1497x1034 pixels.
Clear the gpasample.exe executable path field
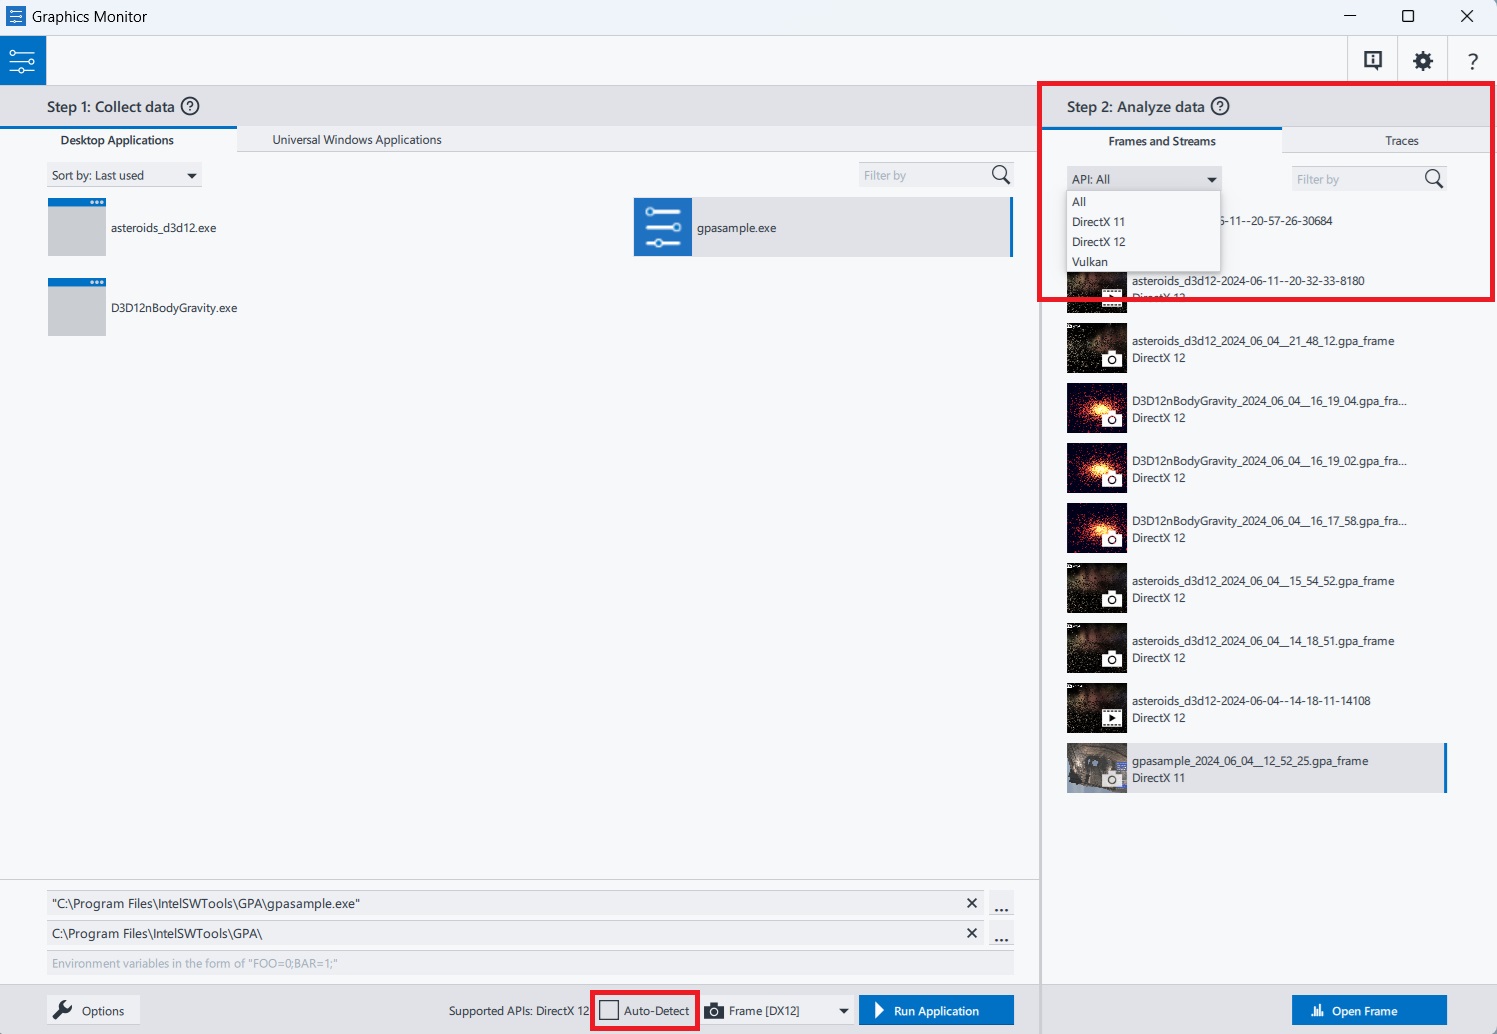[x=971, y=903]
